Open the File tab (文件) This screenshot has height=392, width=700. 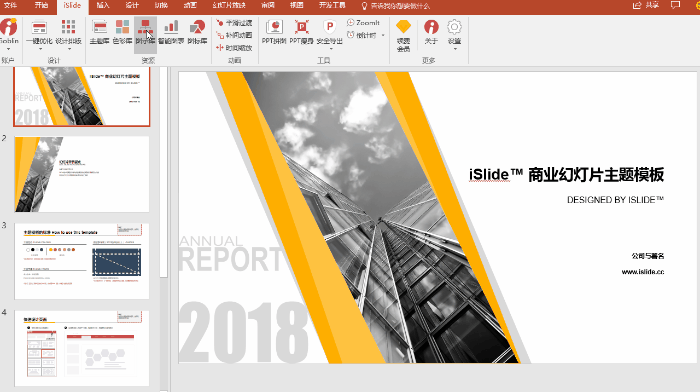(x=10, y=5)
